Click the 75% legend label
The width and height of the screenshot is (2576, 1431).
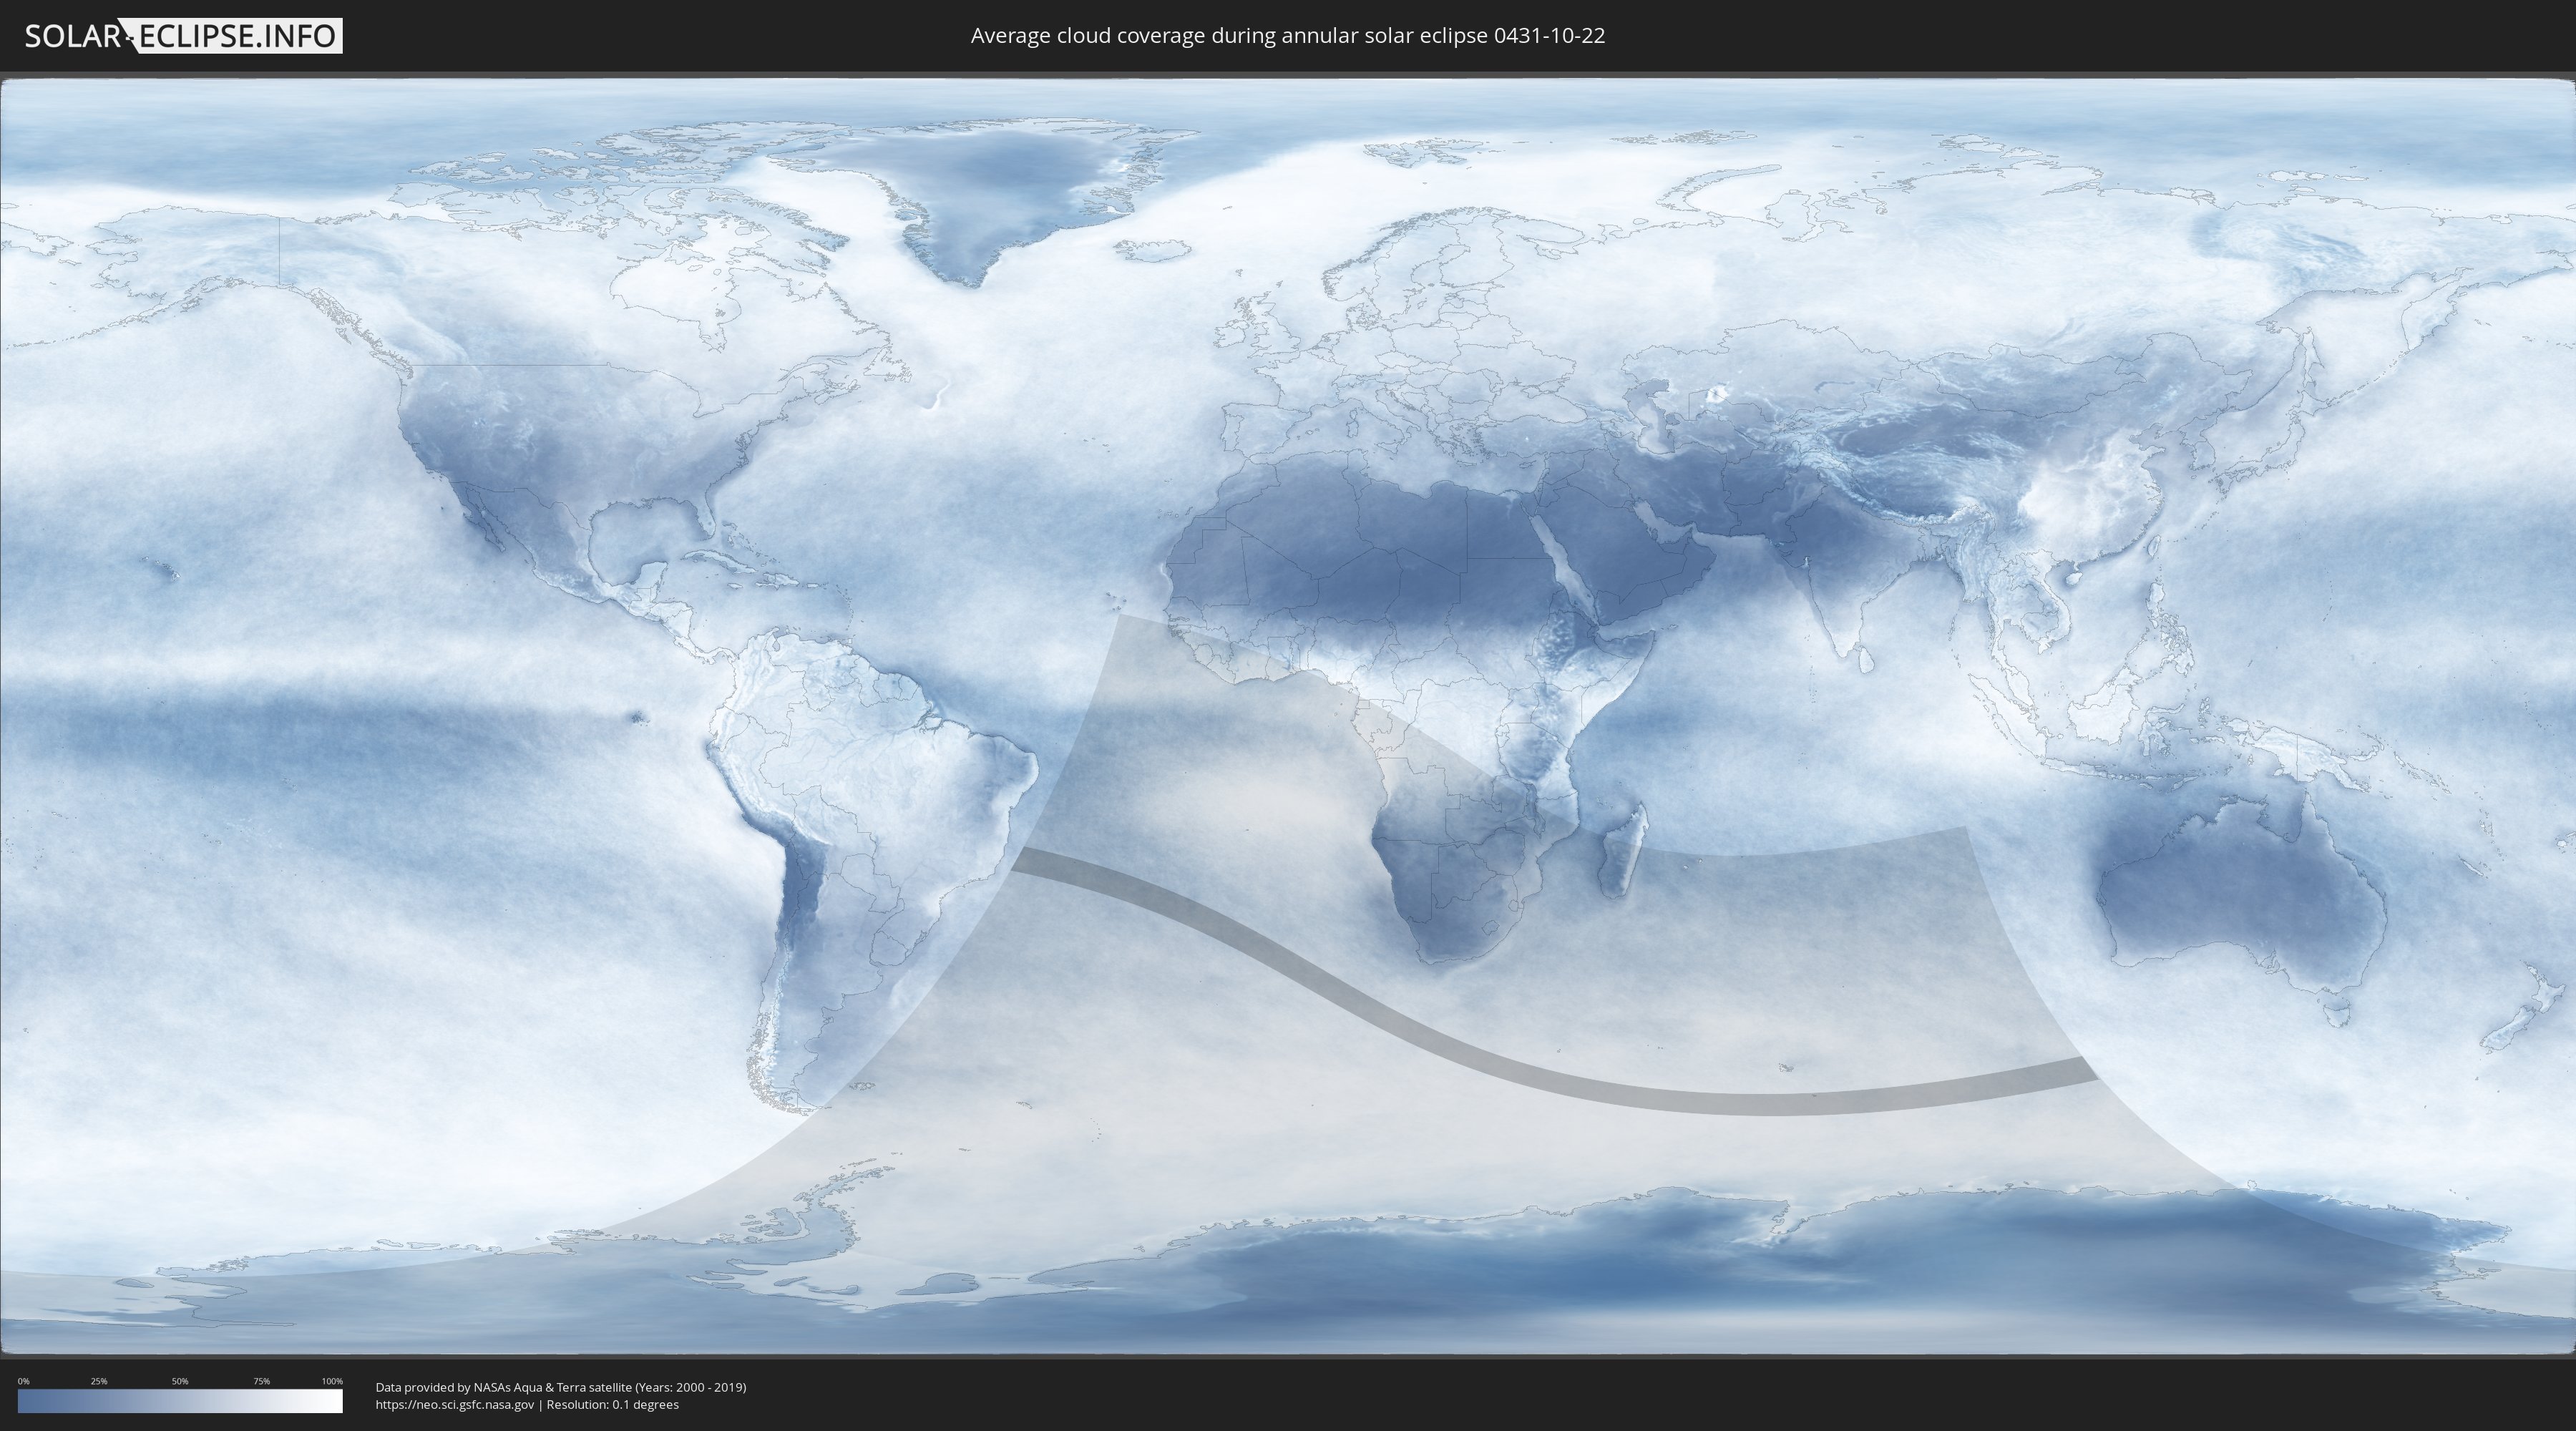262,1381
